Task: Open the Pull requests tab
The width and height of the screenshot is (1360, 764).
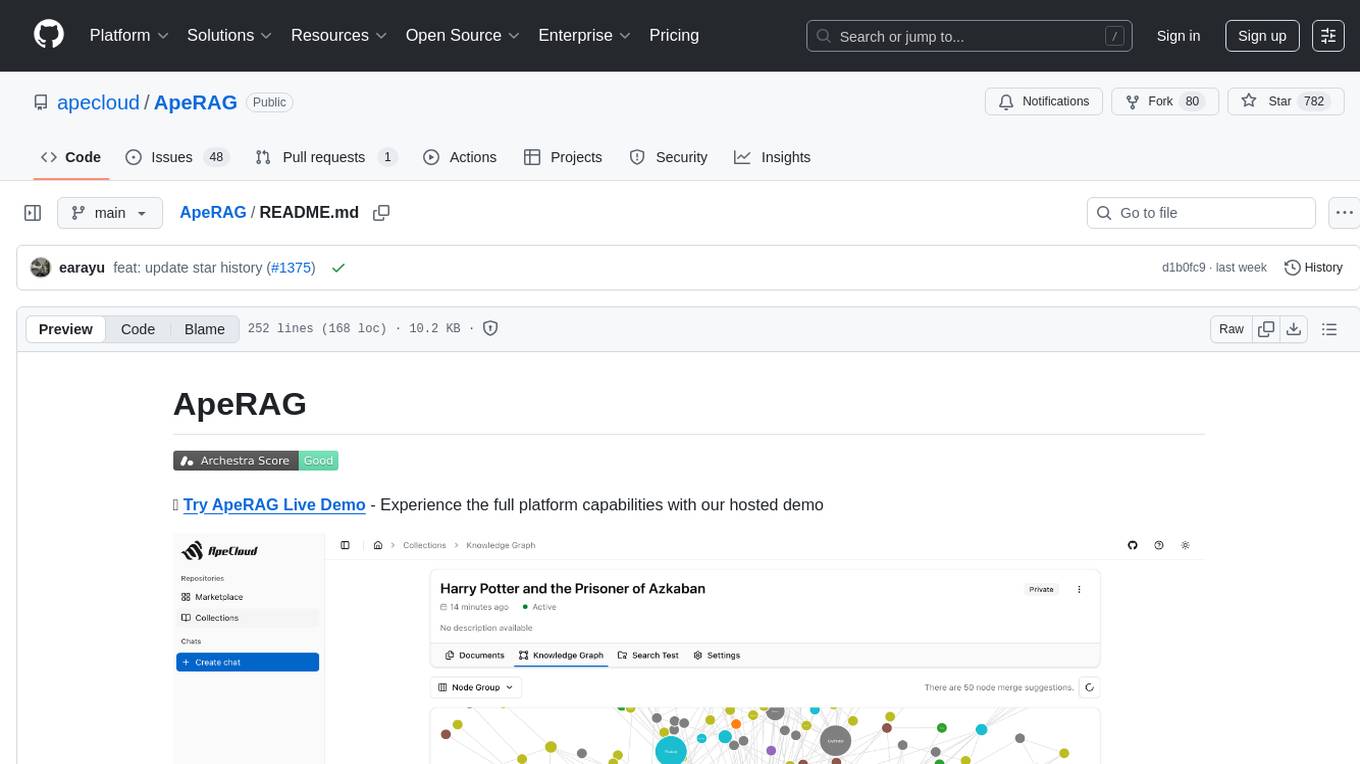Action: (326, 157)
